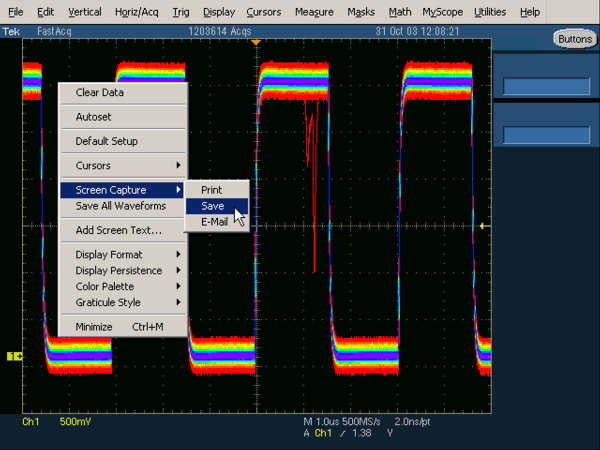600x450 pixels.
Task: Open the File menu
Action: click(x=16, y=12)
